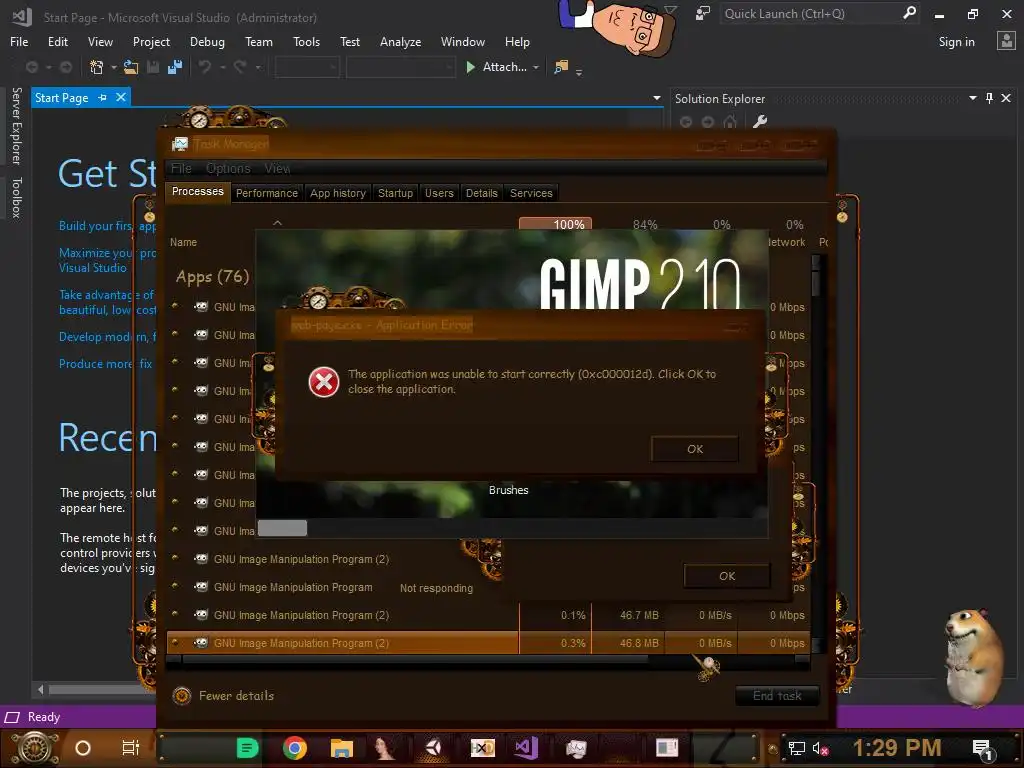Click OK in the Application Error dialog
This screenshot has height=768, width=1024.
coord(695,449)
